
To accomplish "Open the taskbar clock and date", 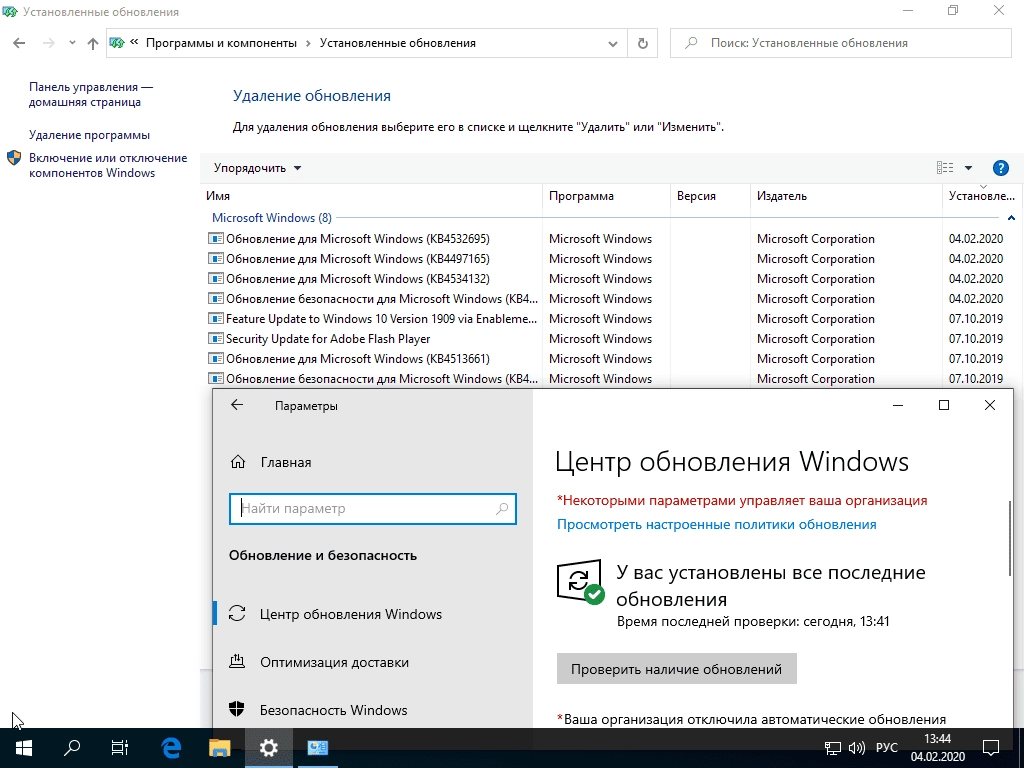I will [938, 748].
